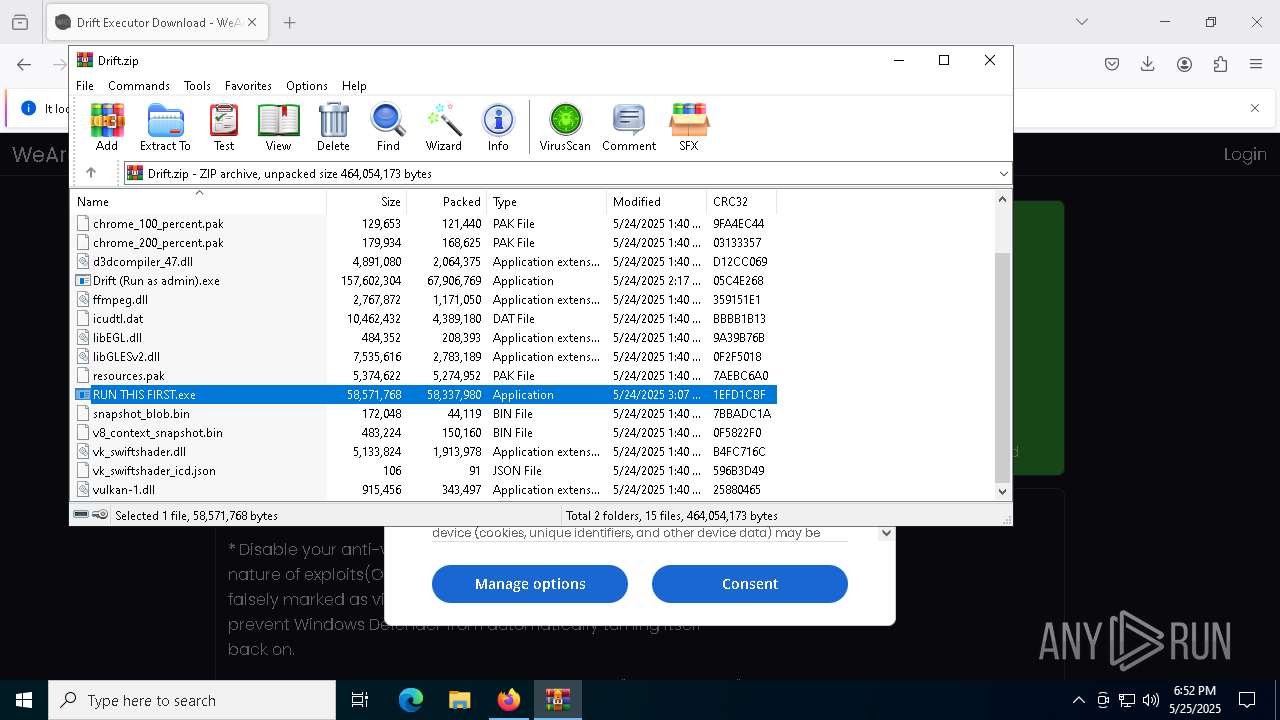Screen dimensions: 1280x720
Task: Dismiss the browser notification bar
Action: click(x=1255, y=108)
